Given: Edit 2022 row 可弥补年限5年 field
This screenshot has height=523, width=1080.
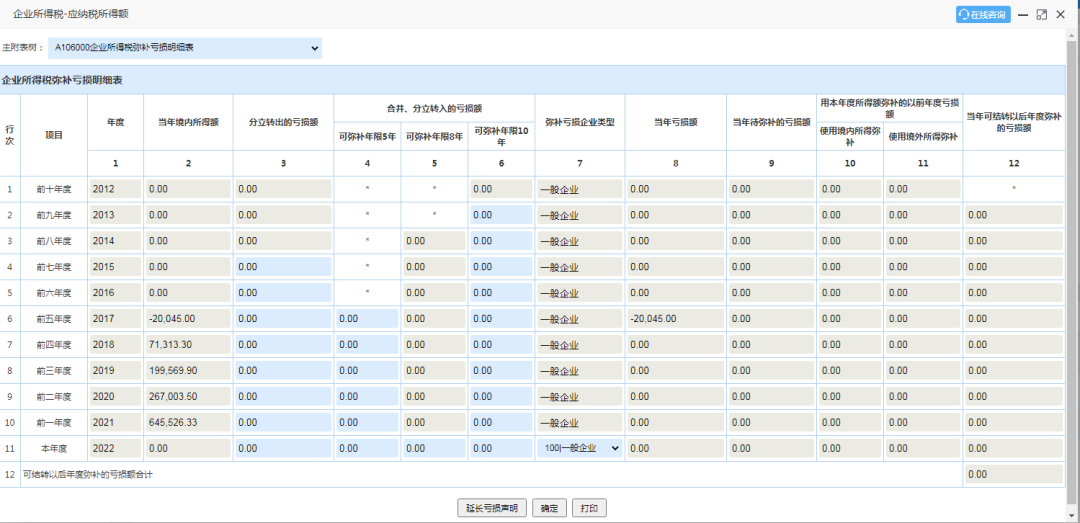Looking at the screenshot, I should [367, 449].
